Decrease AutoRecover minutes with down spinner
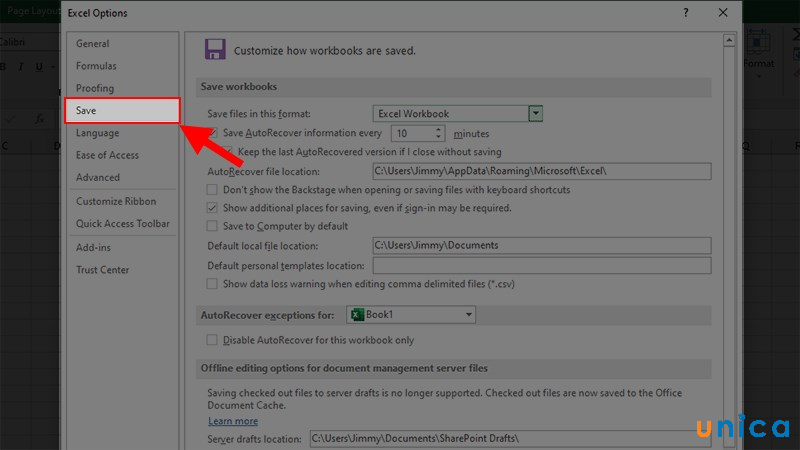The image size is (800, 450). click(438, 137)
